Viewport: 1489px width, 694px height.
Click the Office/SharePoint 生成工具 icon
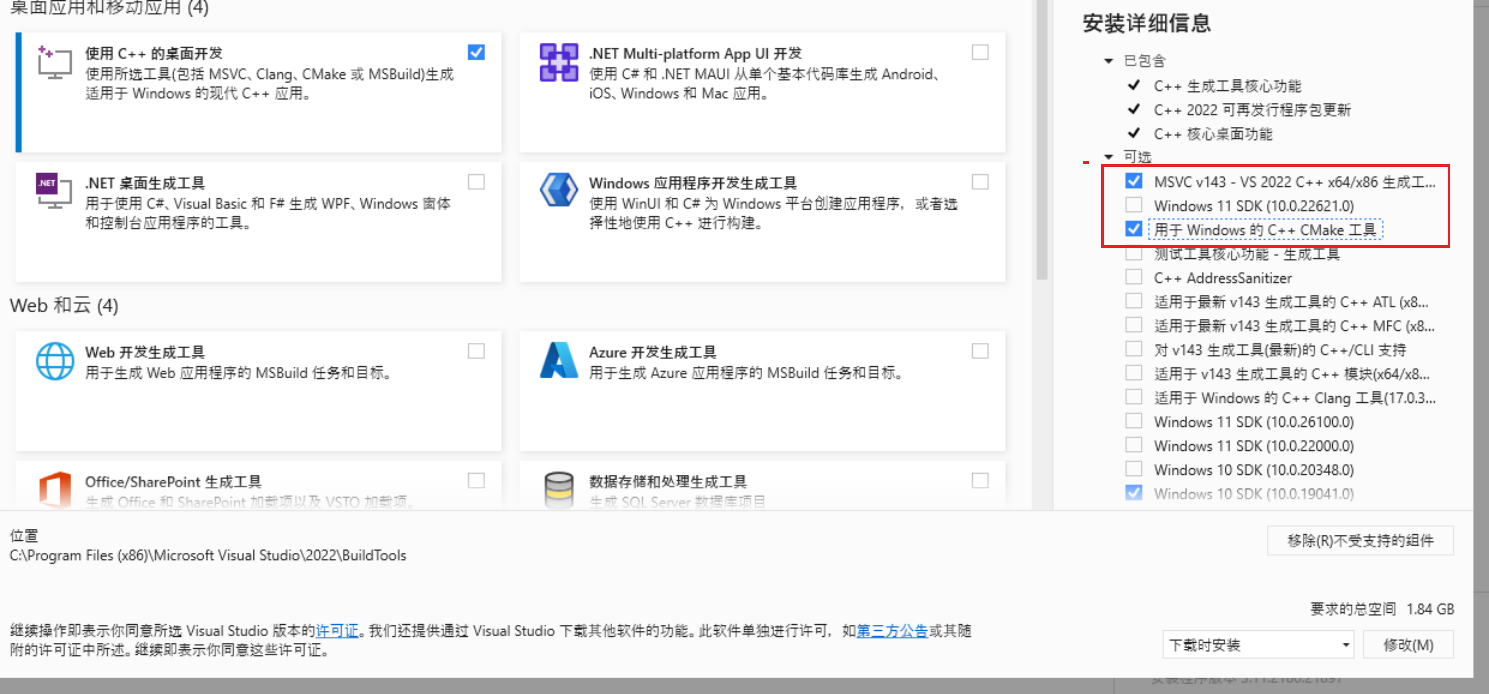click(55, 490)
